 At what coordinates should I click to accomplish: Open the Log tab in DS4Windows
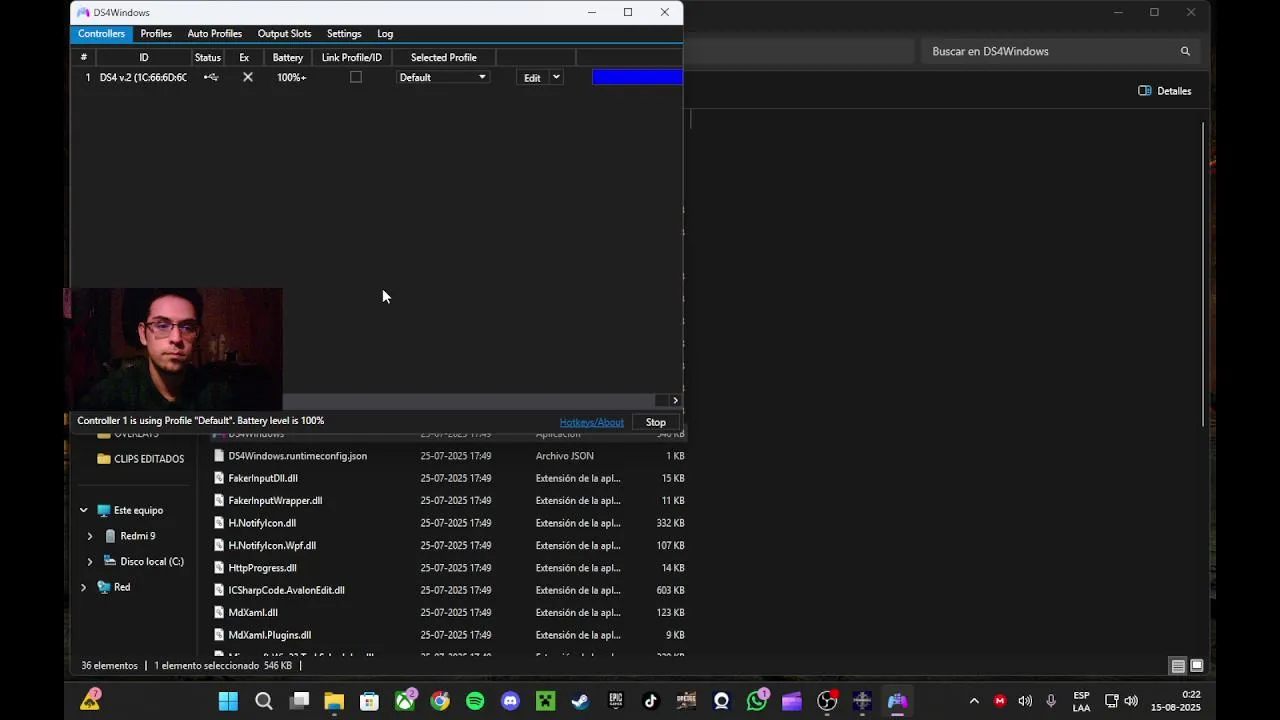(385, 34)
